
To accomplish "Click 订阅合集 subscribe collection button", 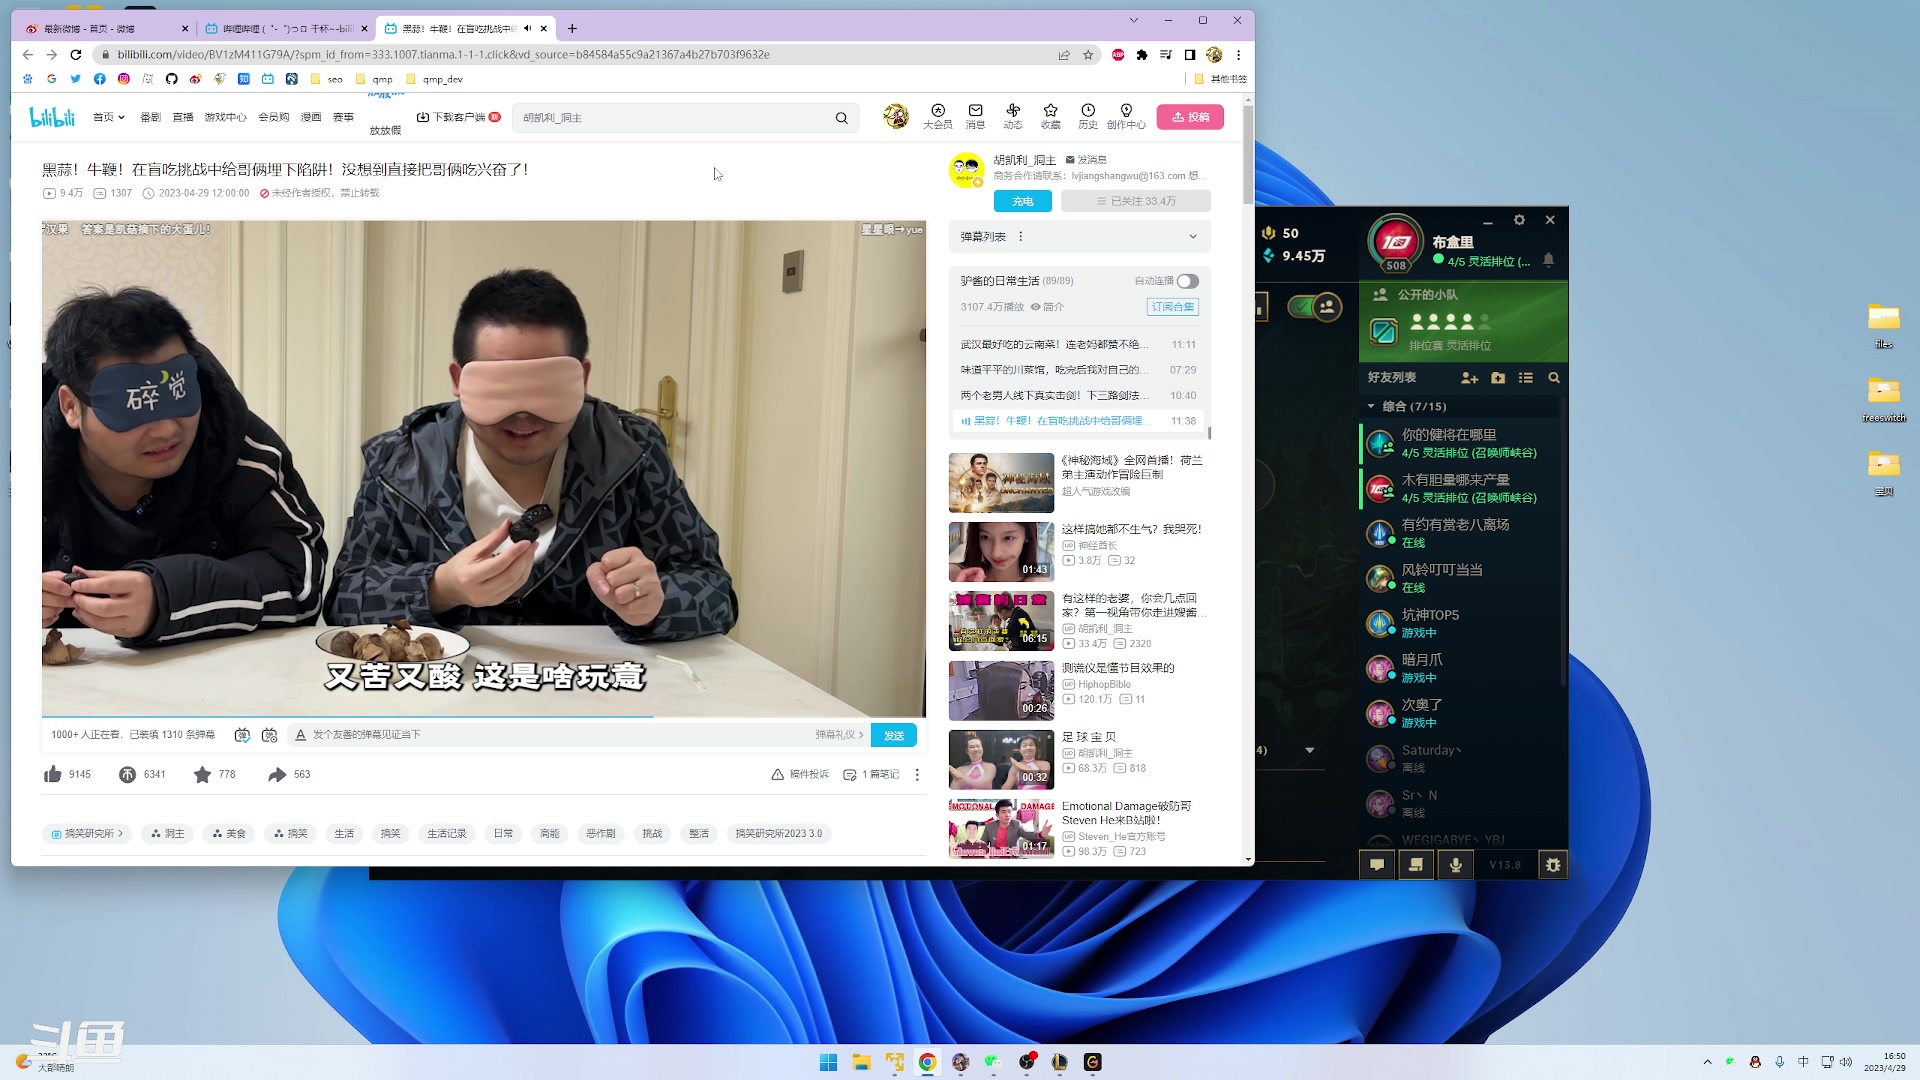I will 1173,307.
